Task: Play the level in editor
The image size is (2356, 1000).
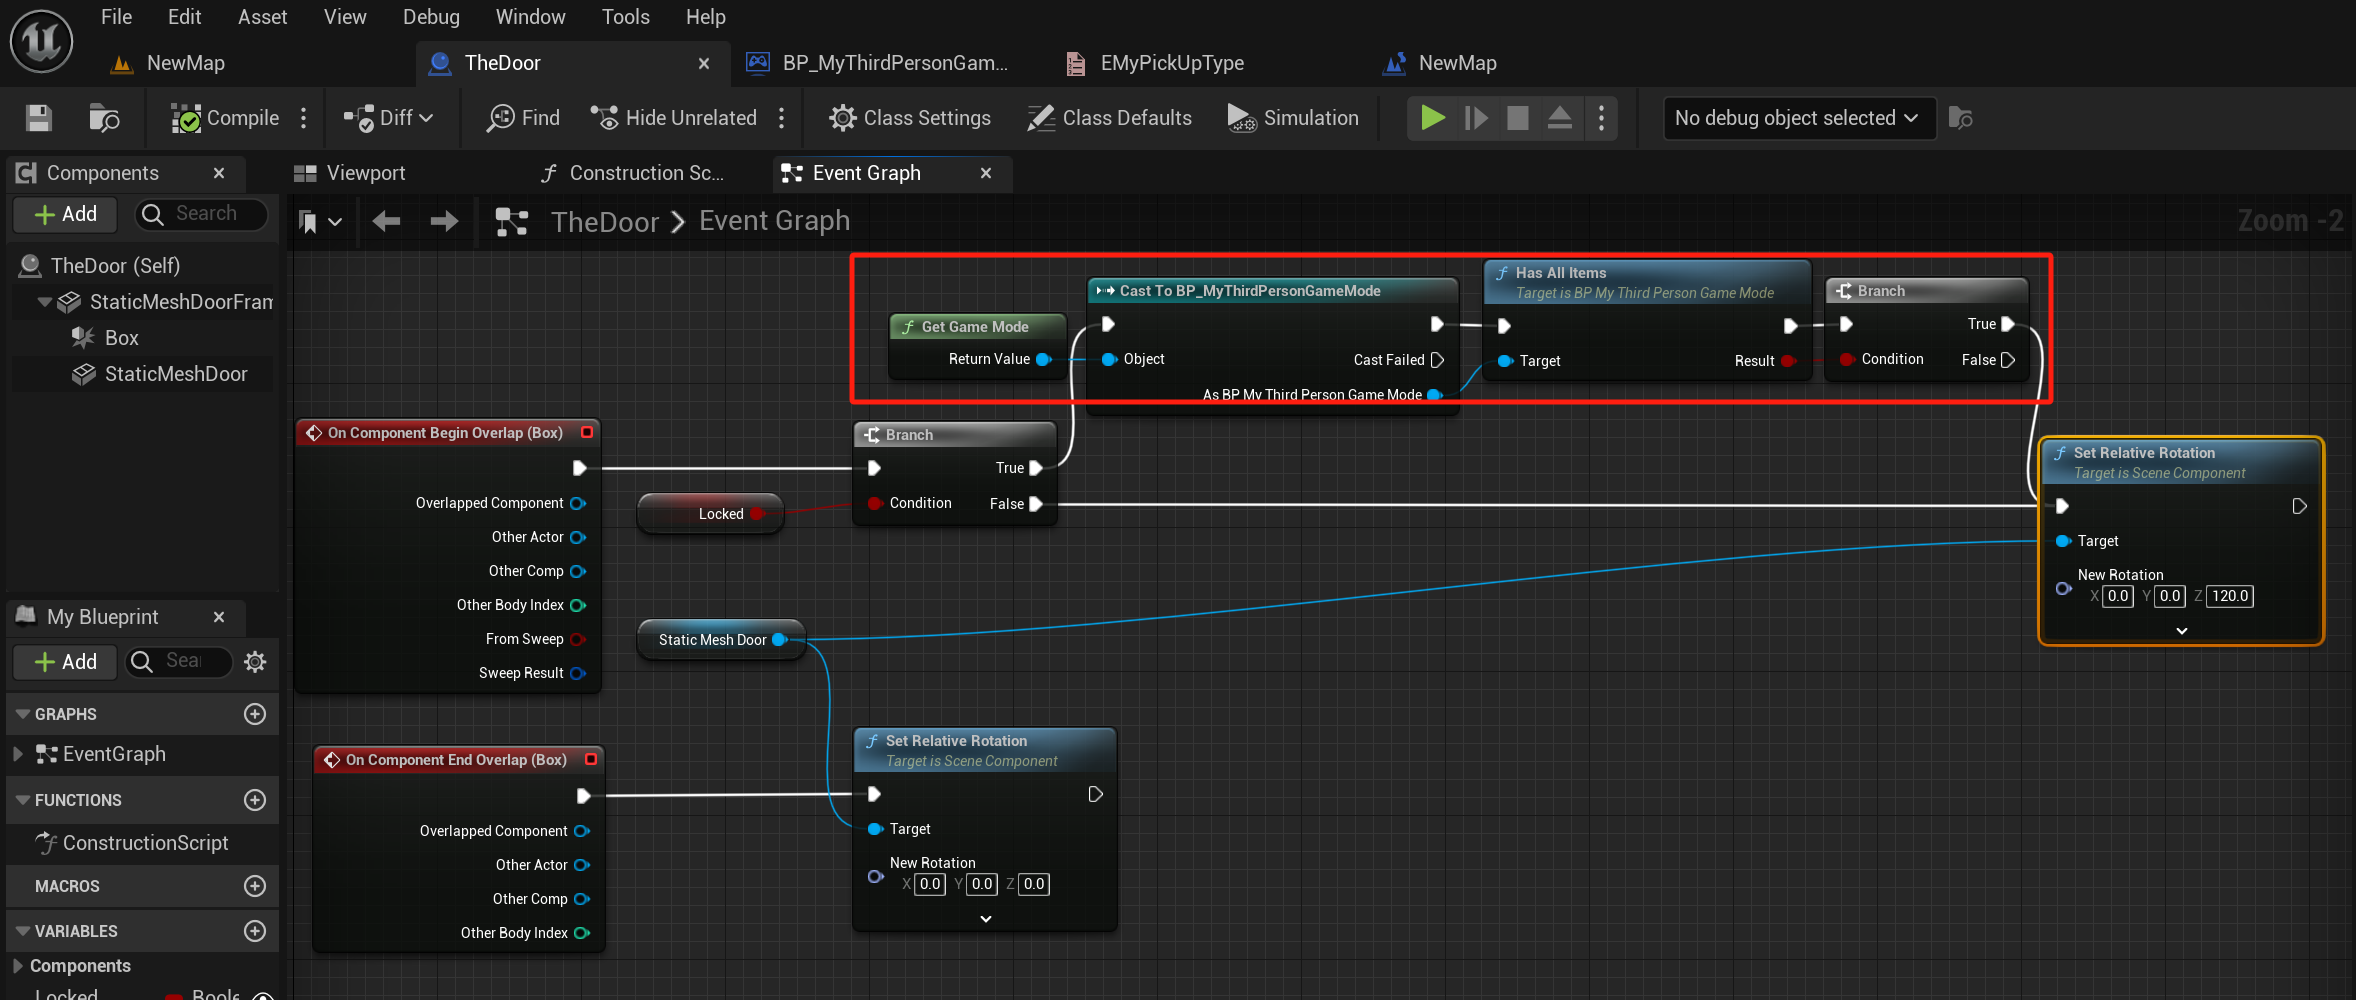Action: click(1433, 118)
